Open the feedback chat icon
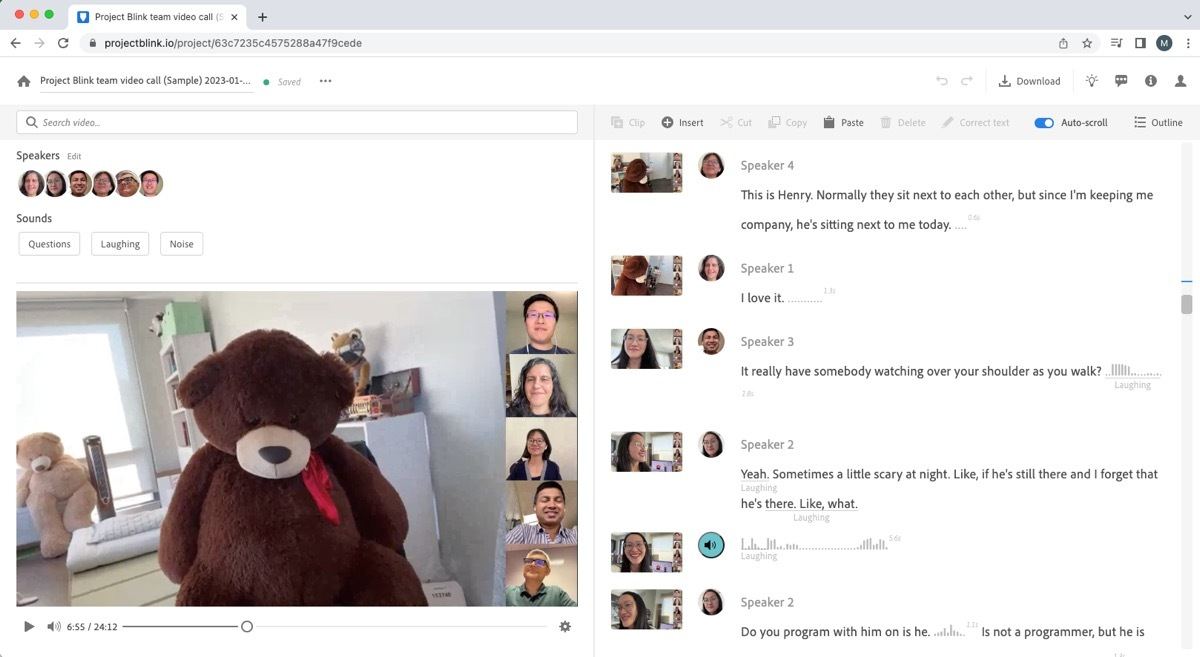Screen dimensions: 1200x657 1121,81
